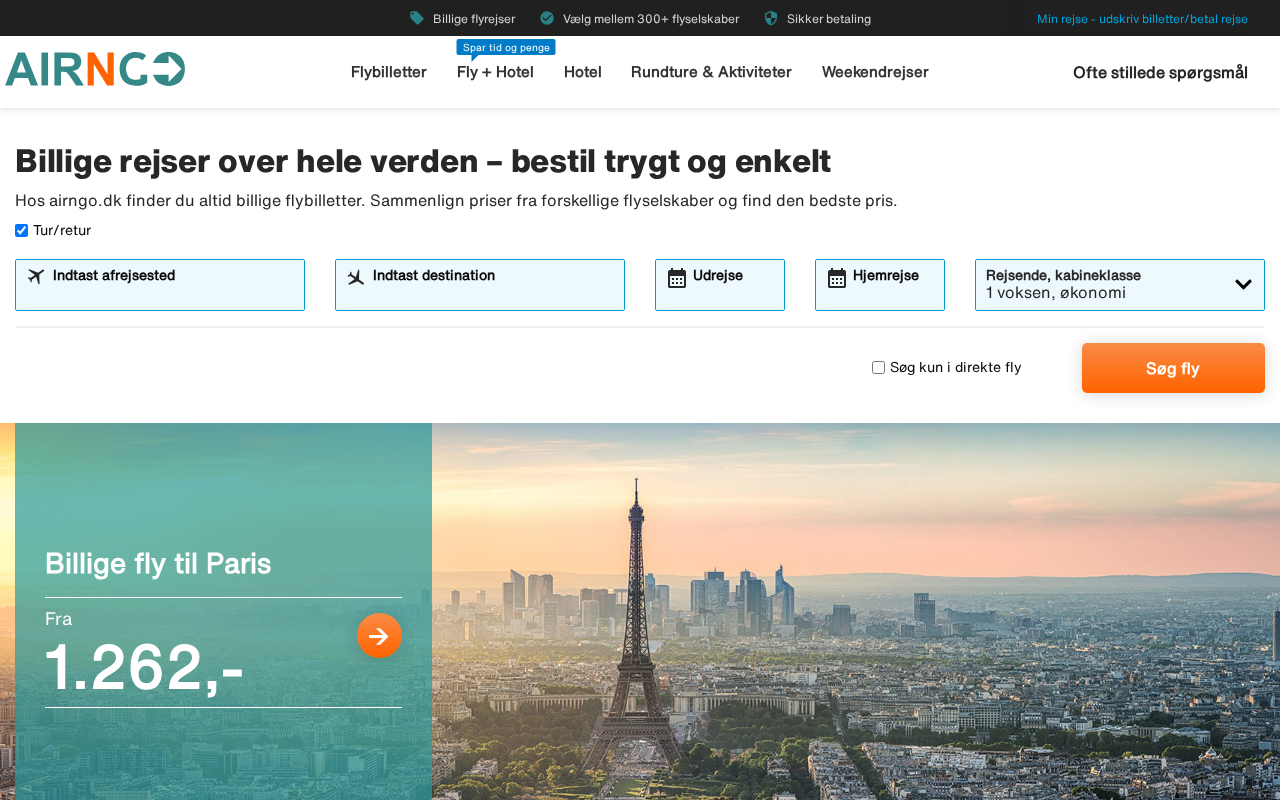Click the orange arrow on Paris card
The width and height of the screenshot is (1280, 800).
pyautogui.click(x=379, y=635)
